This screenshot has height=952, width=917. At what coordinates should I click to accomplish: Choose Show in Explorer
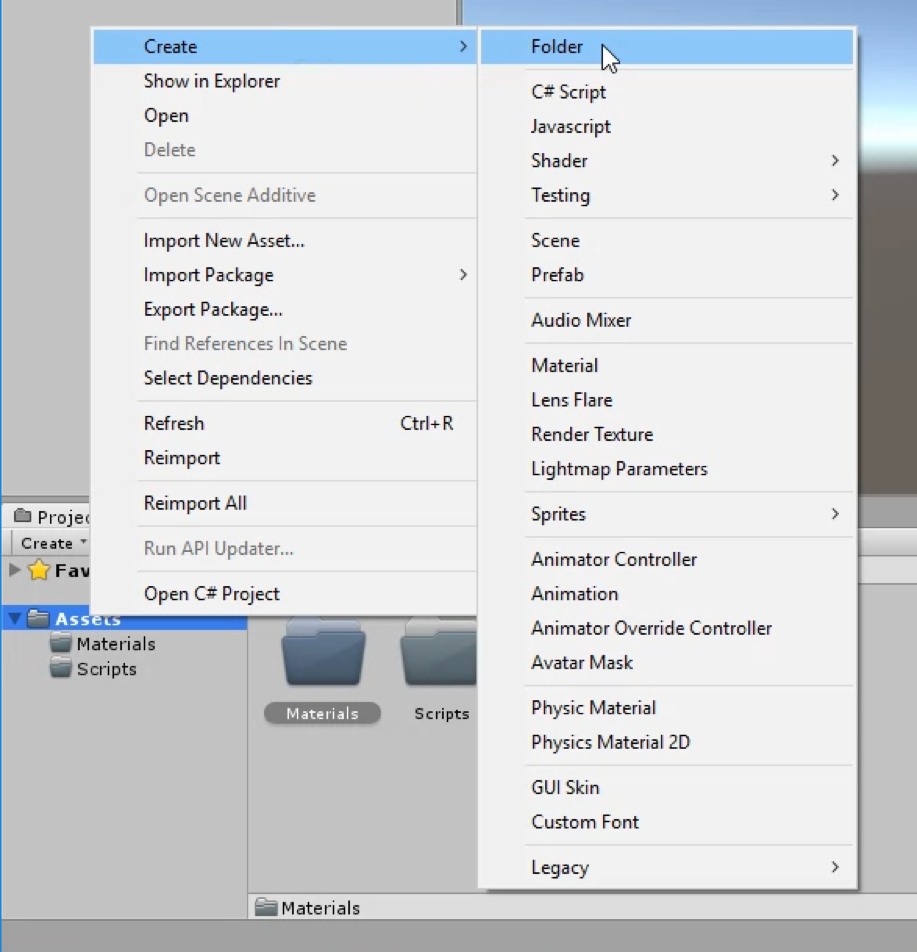click(x=285, y=81)
